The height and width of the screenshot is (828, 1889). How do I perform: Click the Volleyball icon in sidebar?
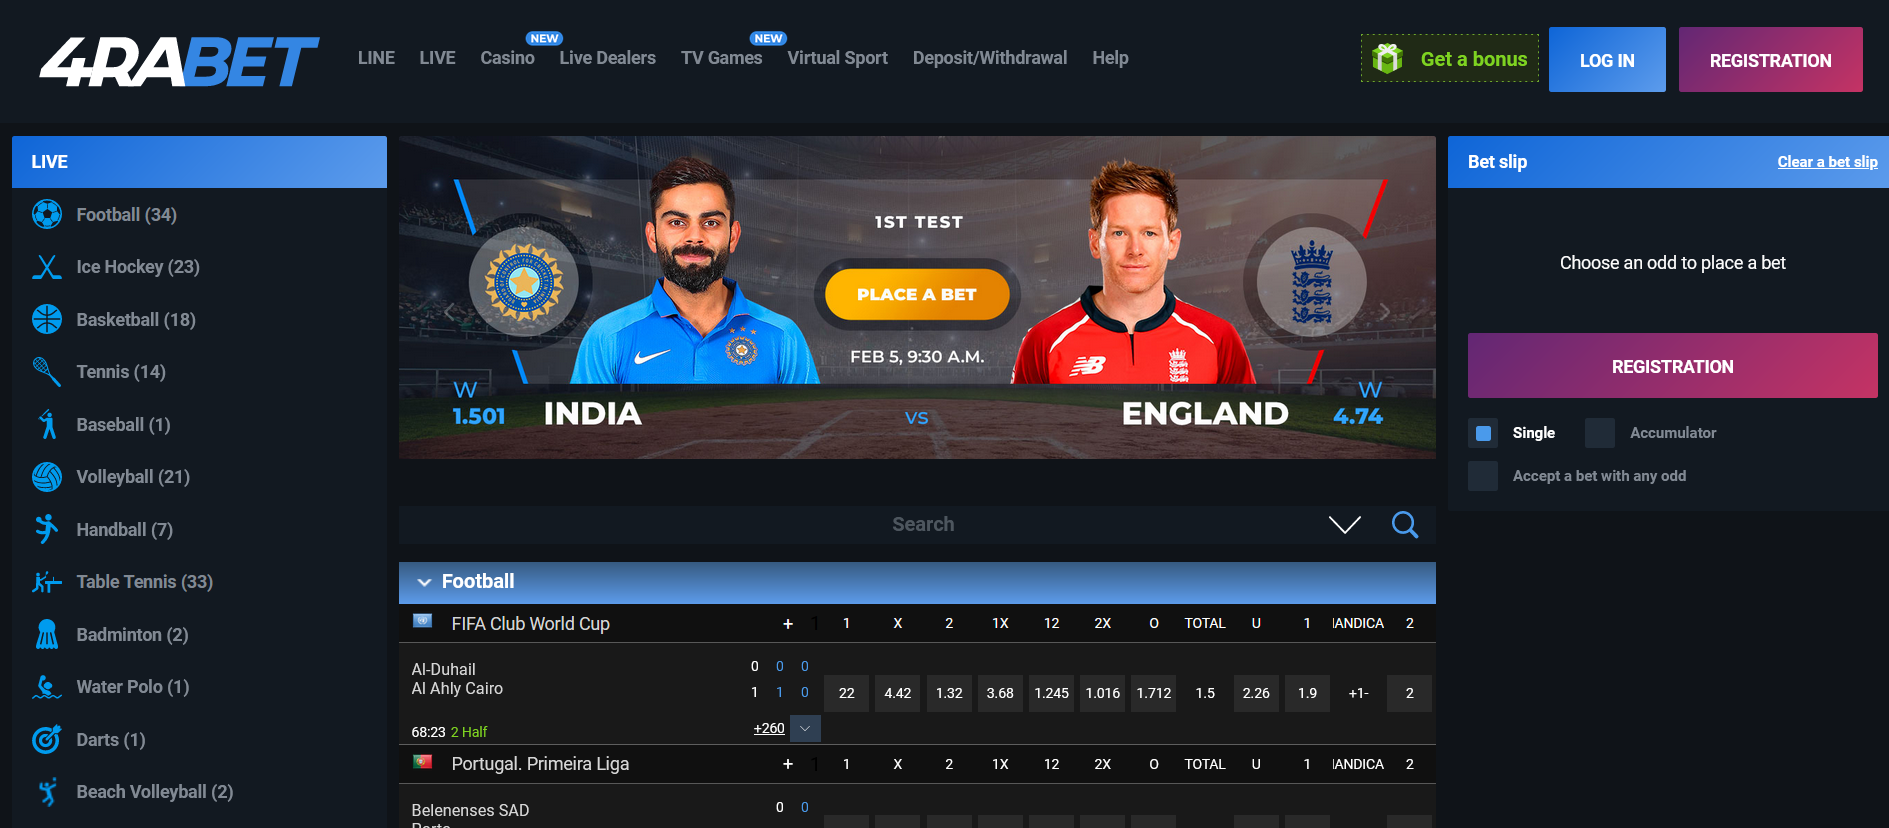[47, 477]
